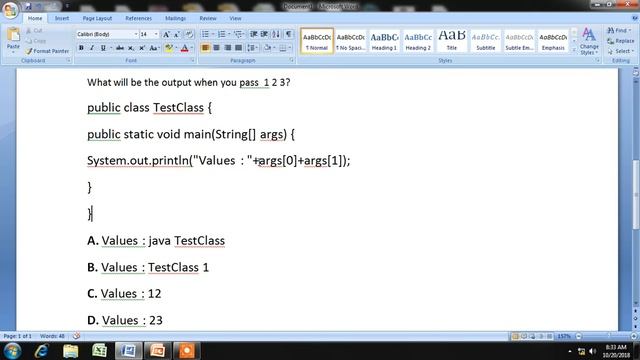Apply strikethrough to text
Viewport: 640px width, 360px height.
point(120,48)
